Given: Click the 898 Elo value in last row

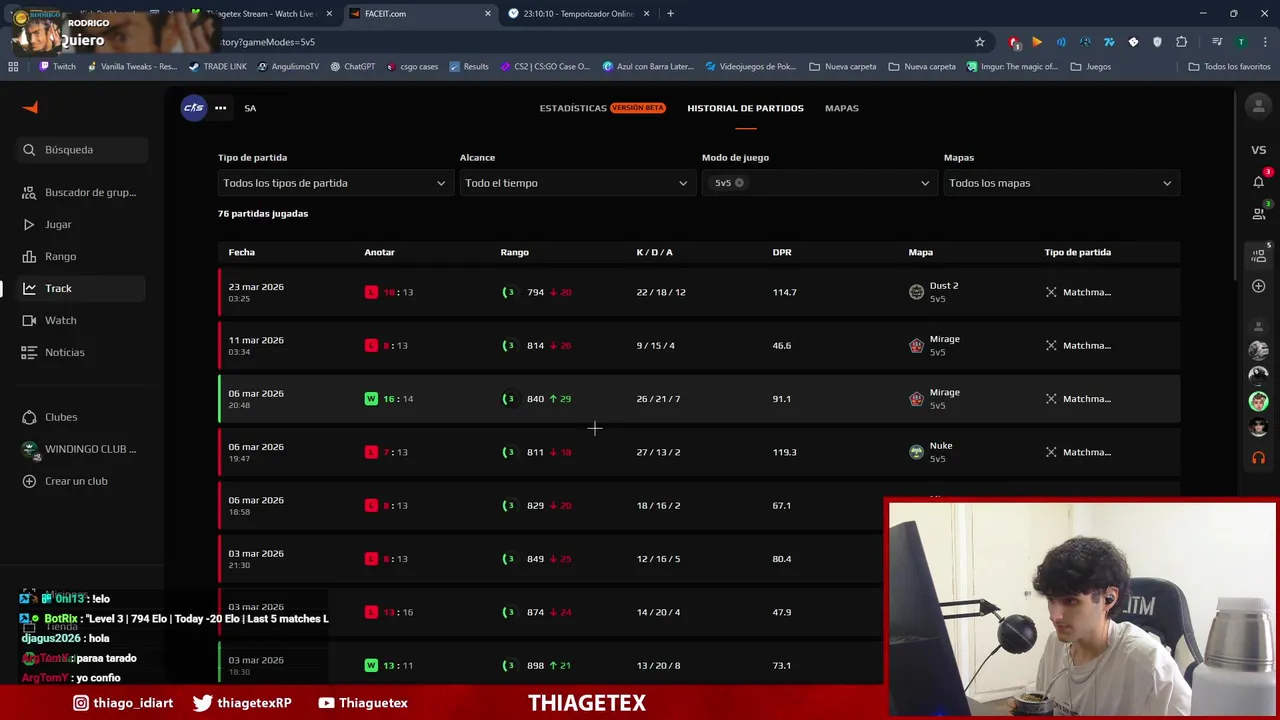Looking at the screenshot, I should click(536, 665).
